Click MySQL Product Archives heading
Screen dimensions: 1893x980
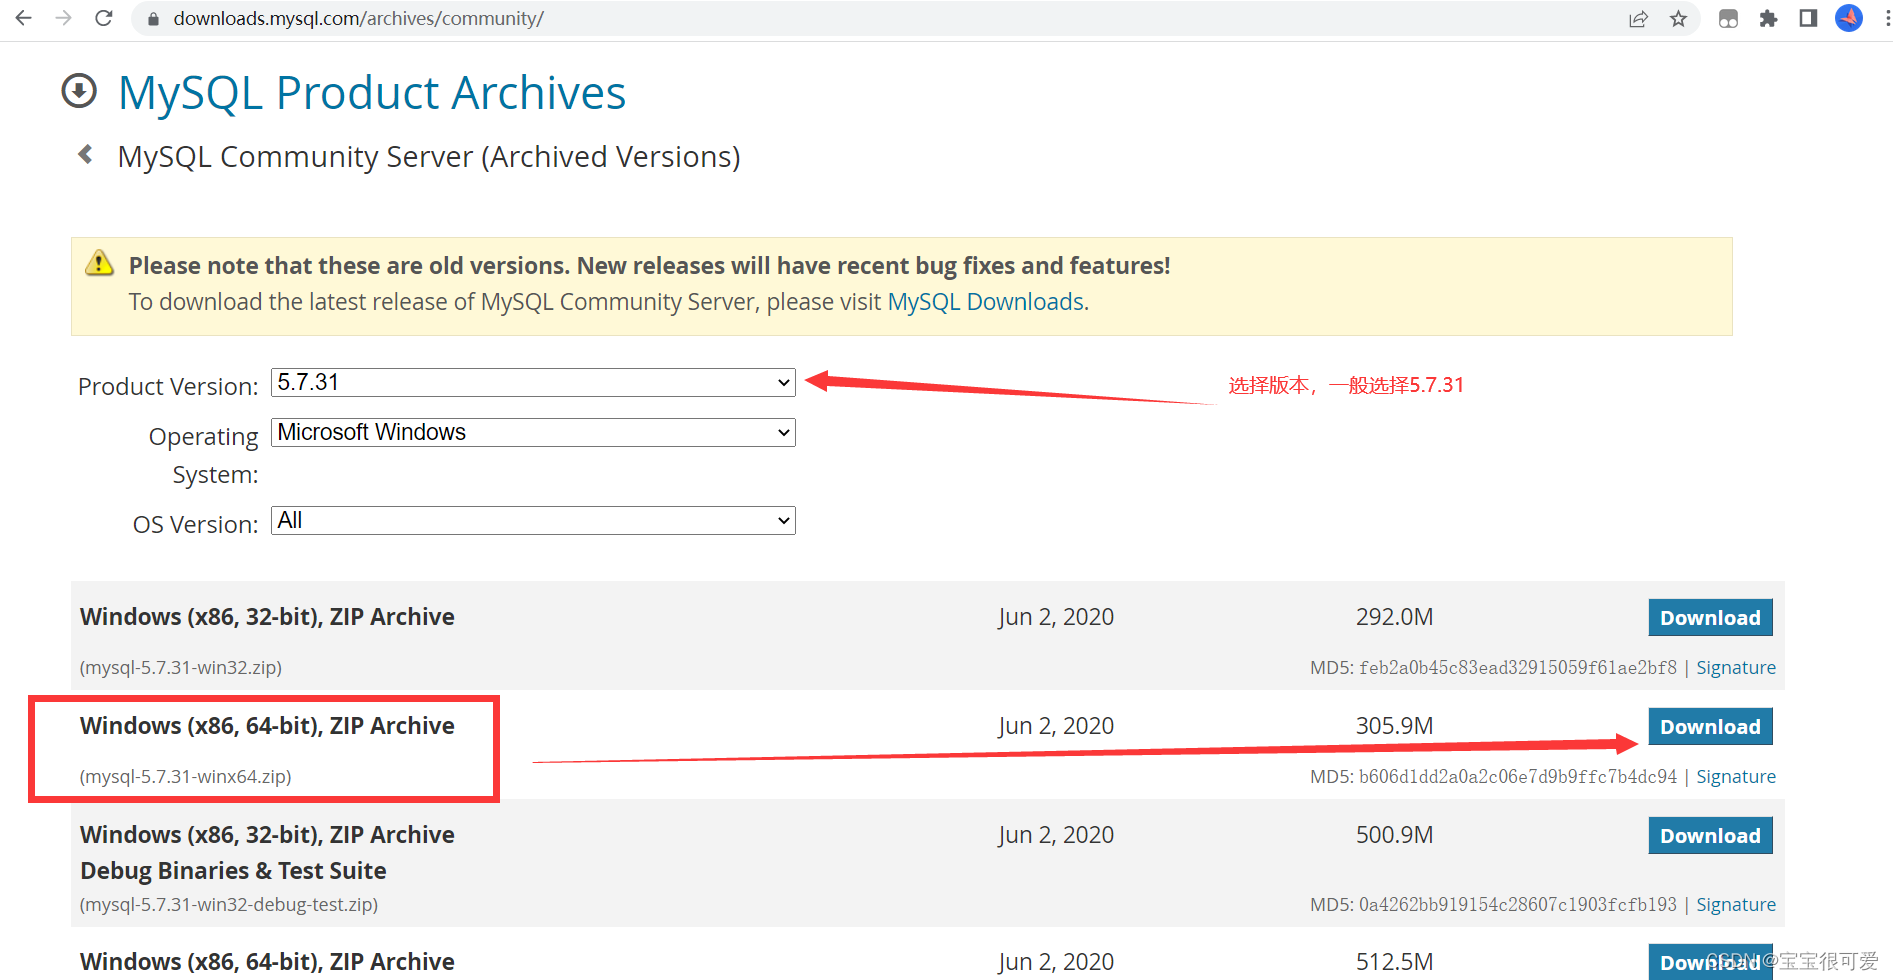372,93
